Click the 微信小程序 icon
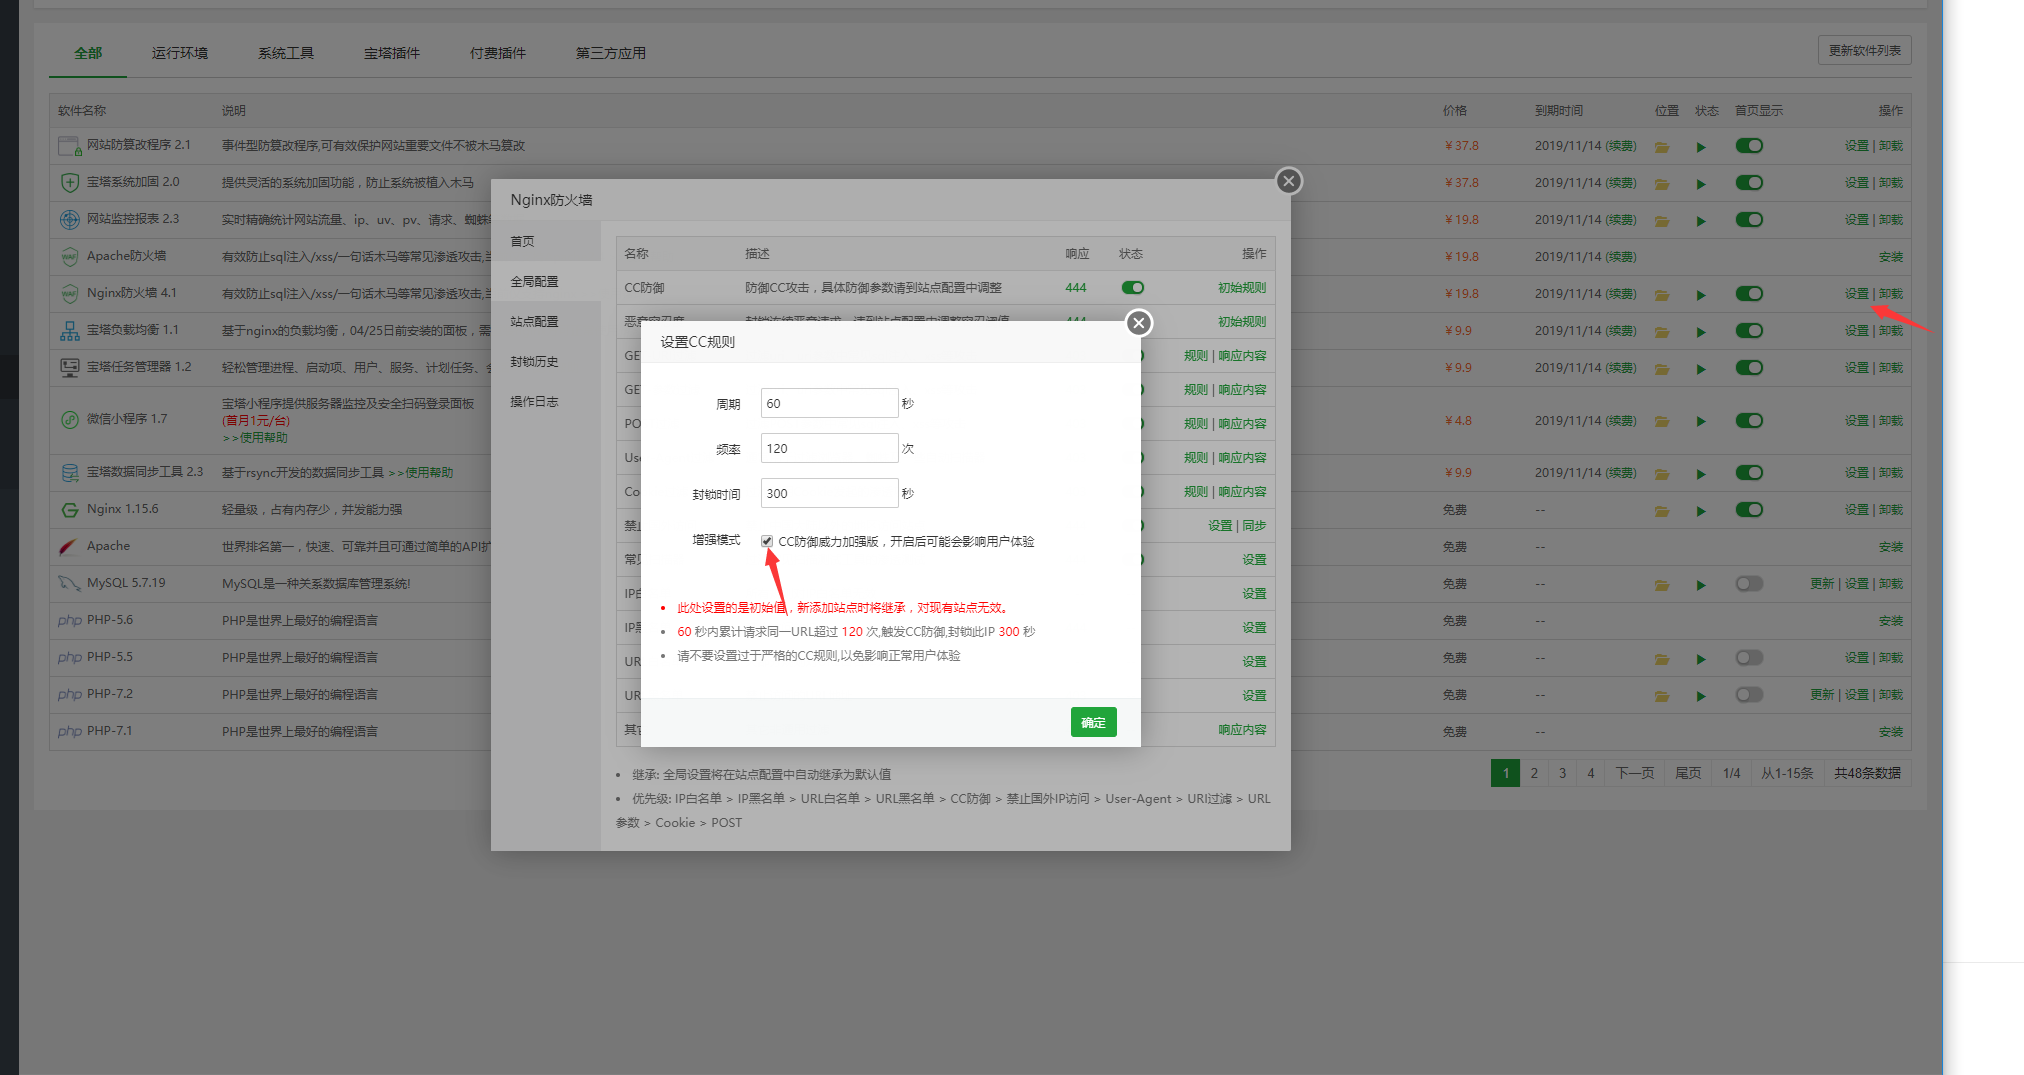Screen dimensions: 2024x1075 70,420
